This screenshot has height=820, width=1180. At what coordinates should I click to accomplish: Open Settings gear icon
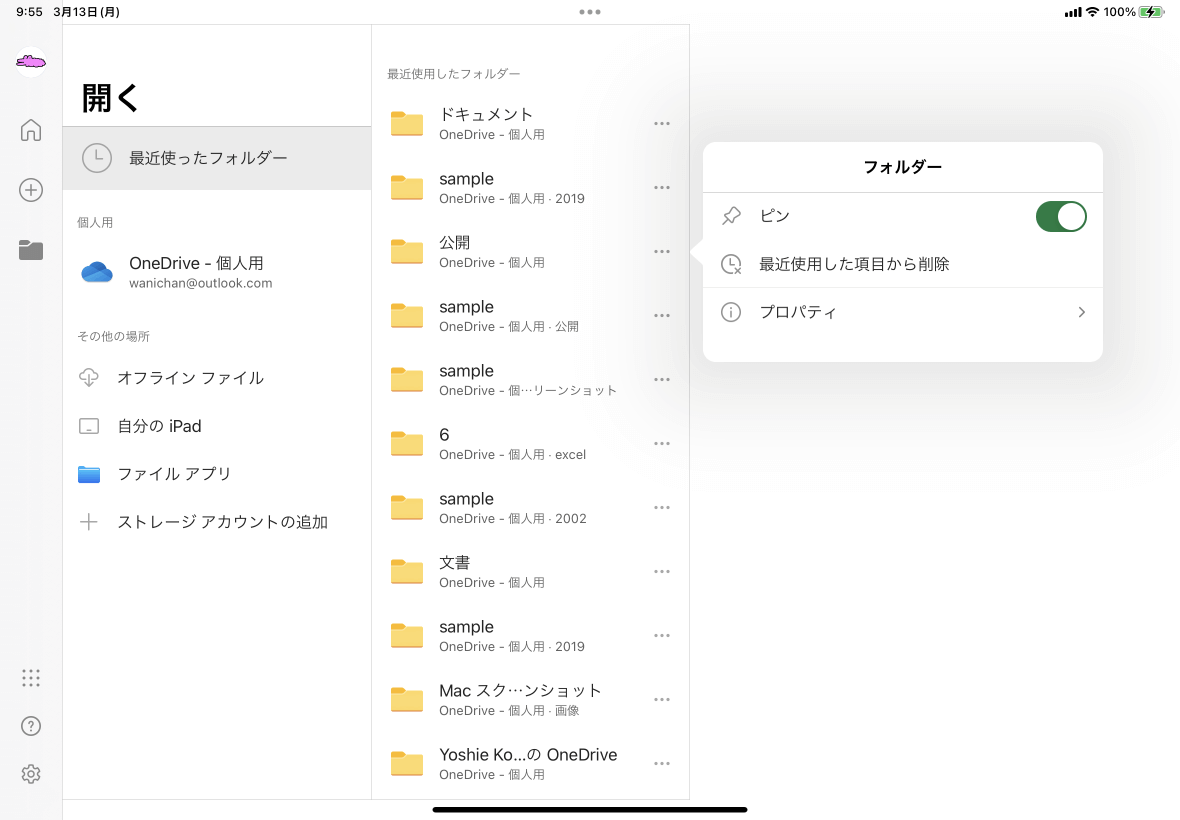(x=31, y=774)
